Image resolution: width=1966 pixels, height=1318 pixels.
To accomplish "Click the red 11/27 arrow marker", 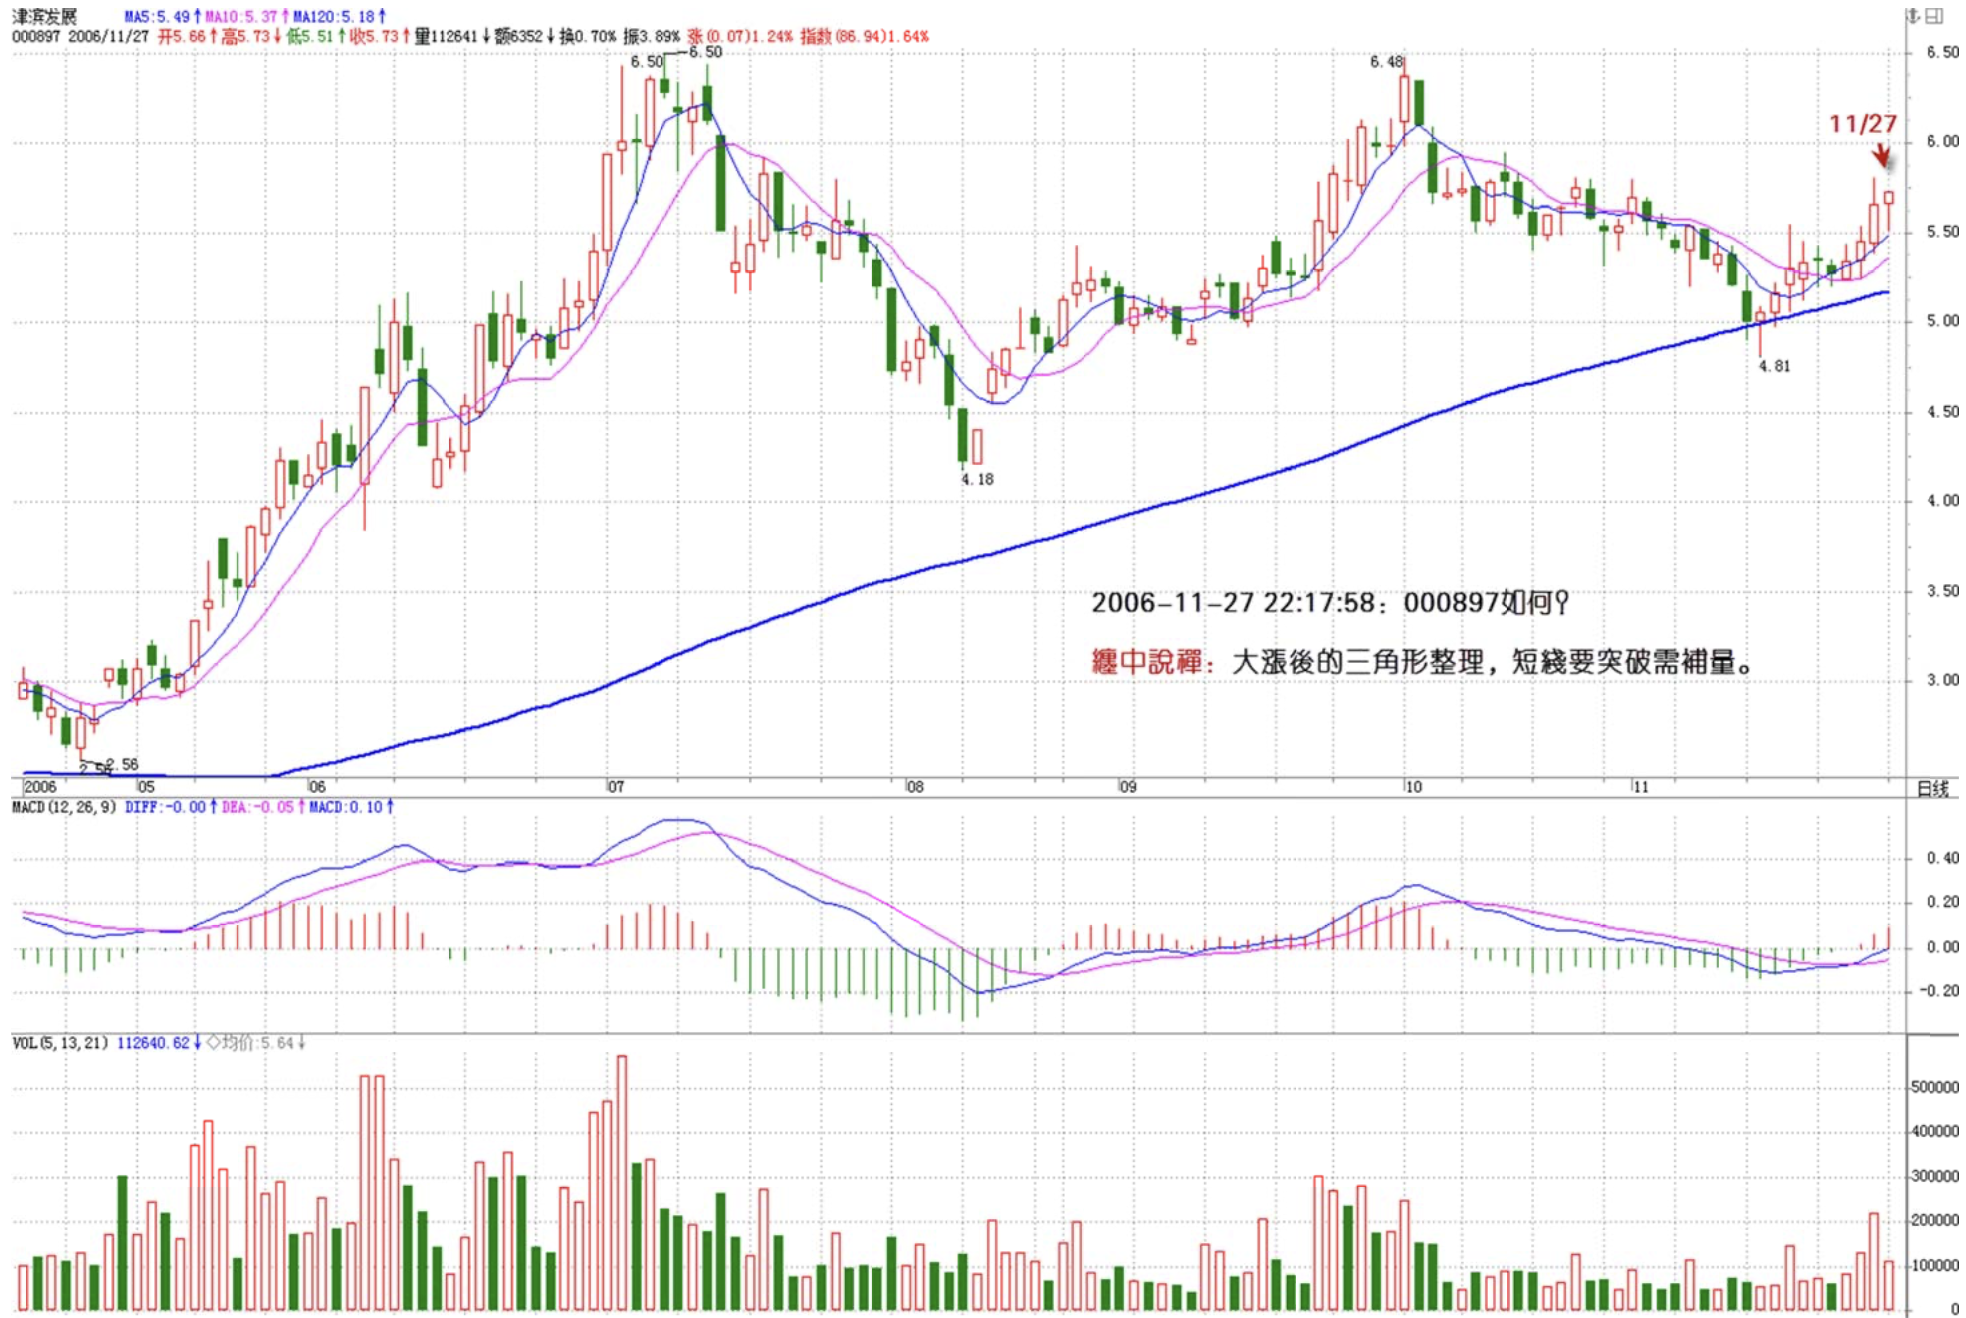I will 1881,154.
